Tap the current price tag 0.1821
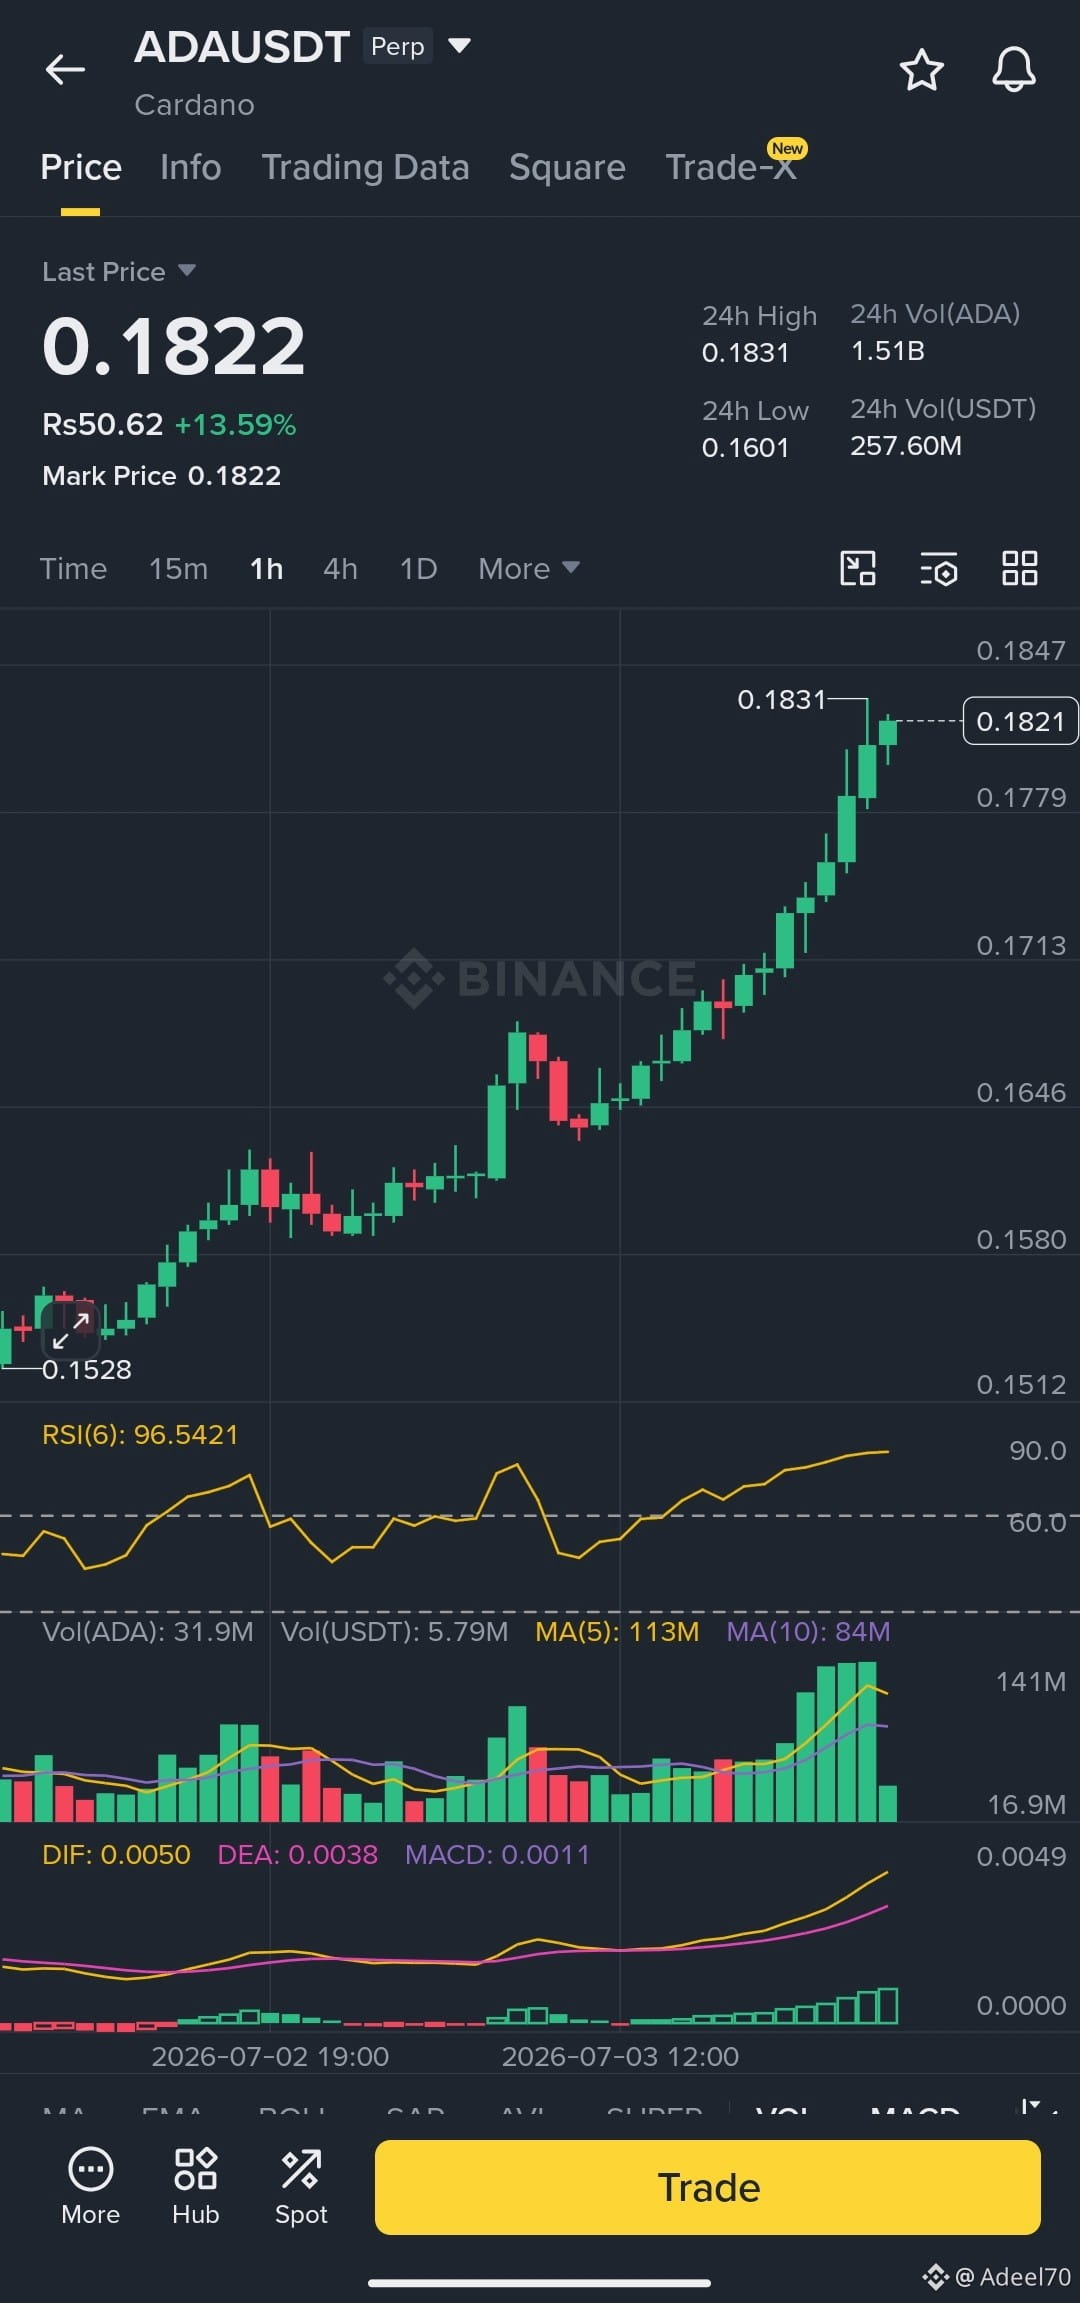 point(1020,721)
